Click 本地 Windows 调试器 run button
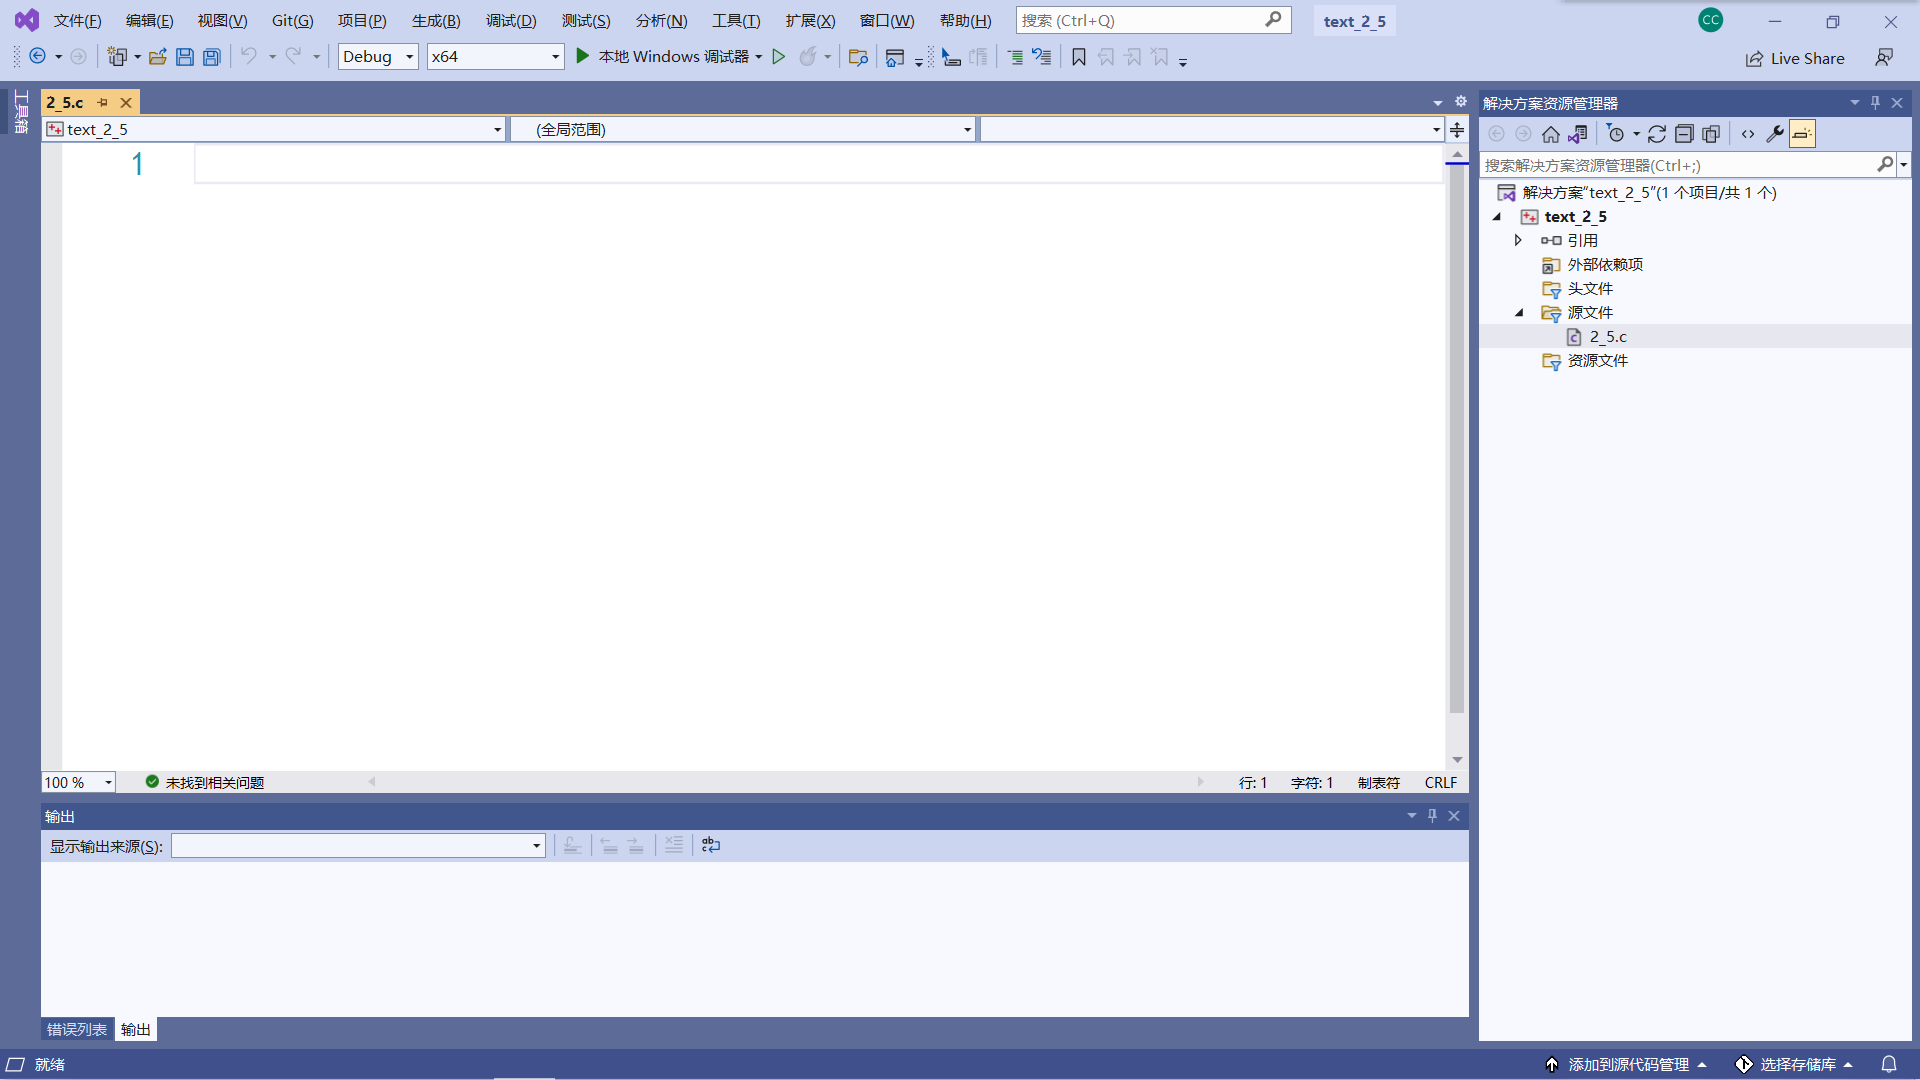1920x1080 pixels. click(x=665, y=57)
